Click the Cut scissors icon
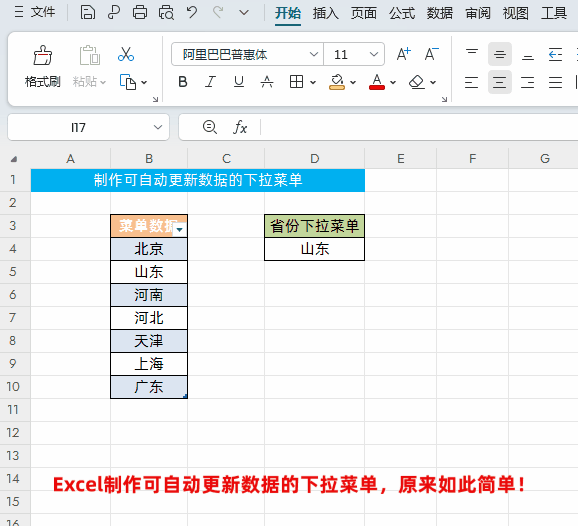The image size is (578, 526). click(126, 55)
